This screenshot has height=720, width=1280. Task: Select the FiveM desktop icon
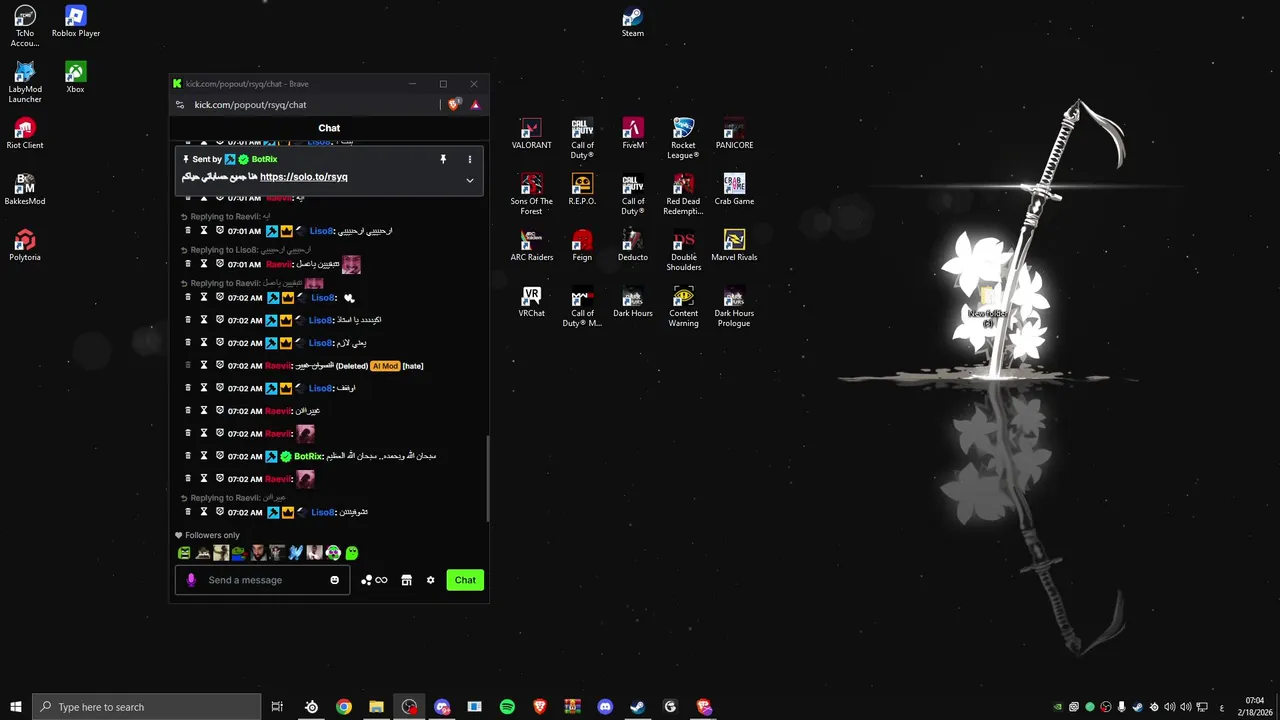(x=633, y=135)
